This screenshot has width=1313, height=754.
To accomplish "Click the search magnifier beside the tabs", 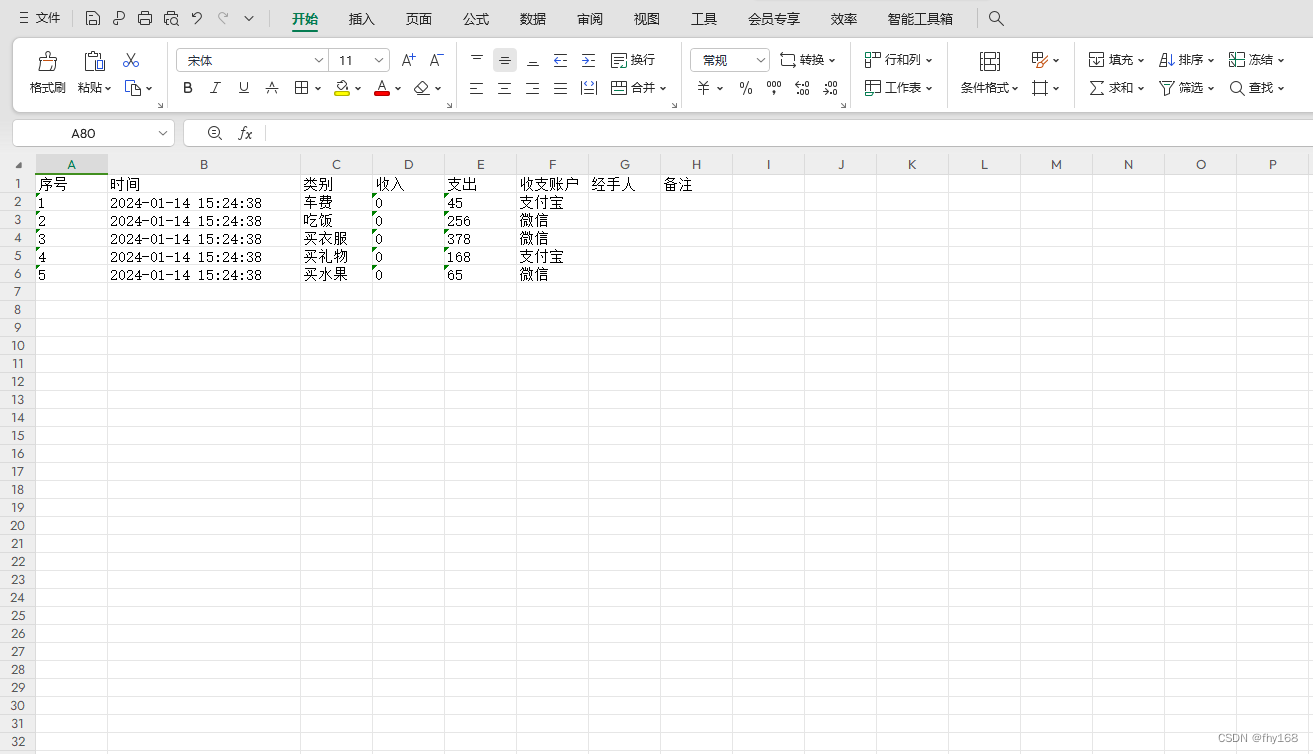I will coord(996,18).
